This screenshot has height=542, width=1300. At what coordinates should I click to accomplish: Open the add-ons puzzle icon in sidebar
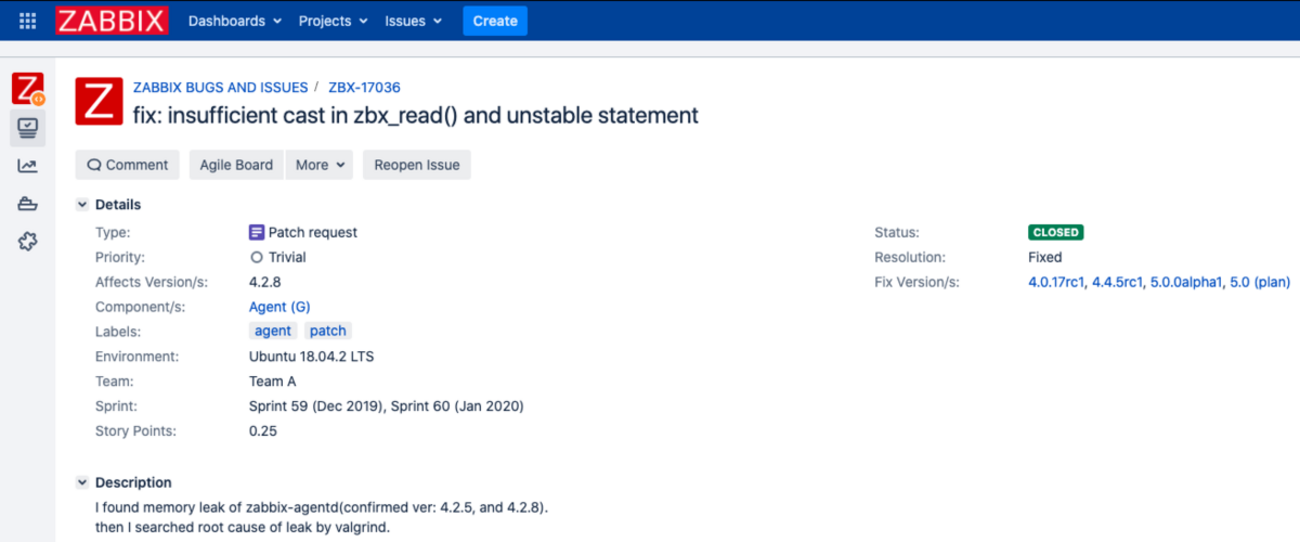pyautogui.click(x=28, y=242)
